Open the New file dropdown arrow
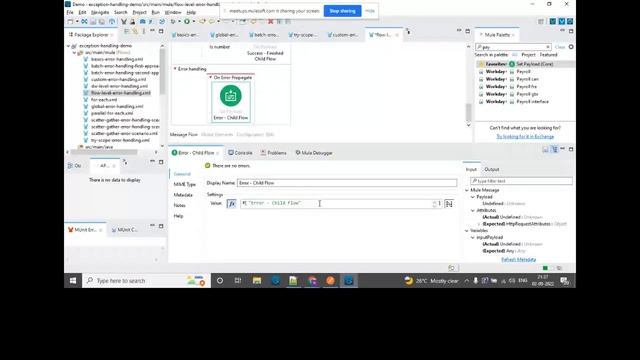The image size is (640, 360). (x=77, y=21)
